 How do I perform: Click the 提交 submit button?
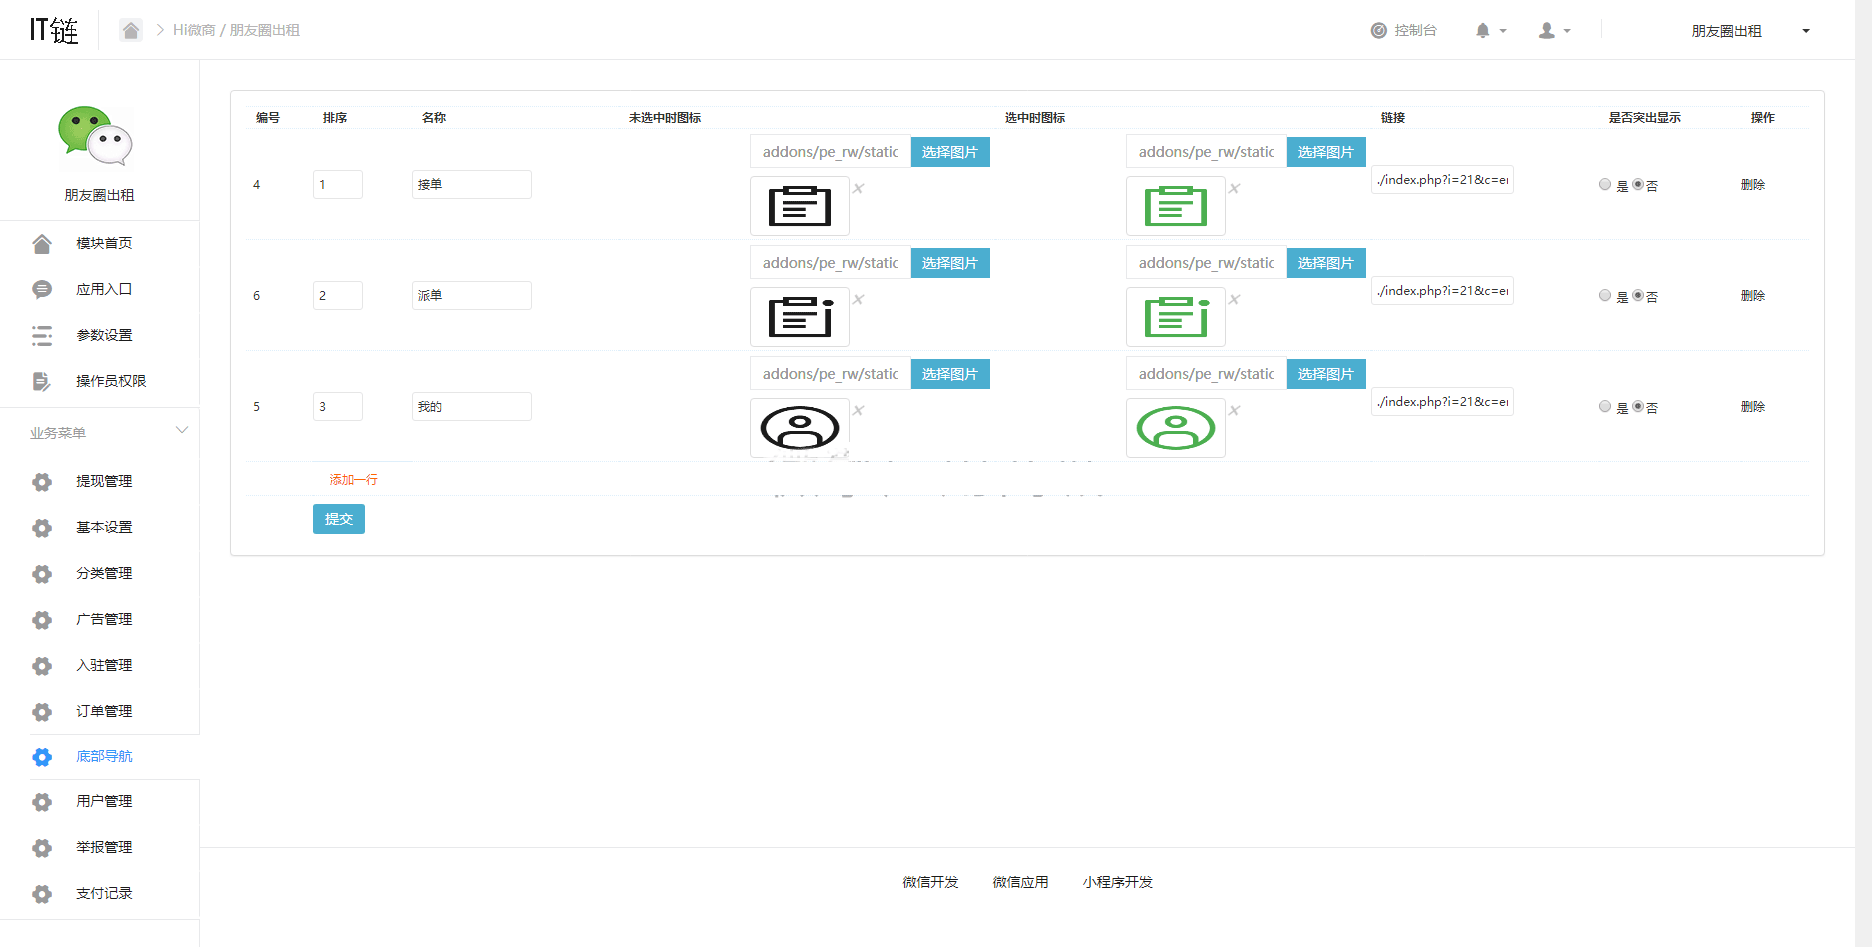point(339,519)
